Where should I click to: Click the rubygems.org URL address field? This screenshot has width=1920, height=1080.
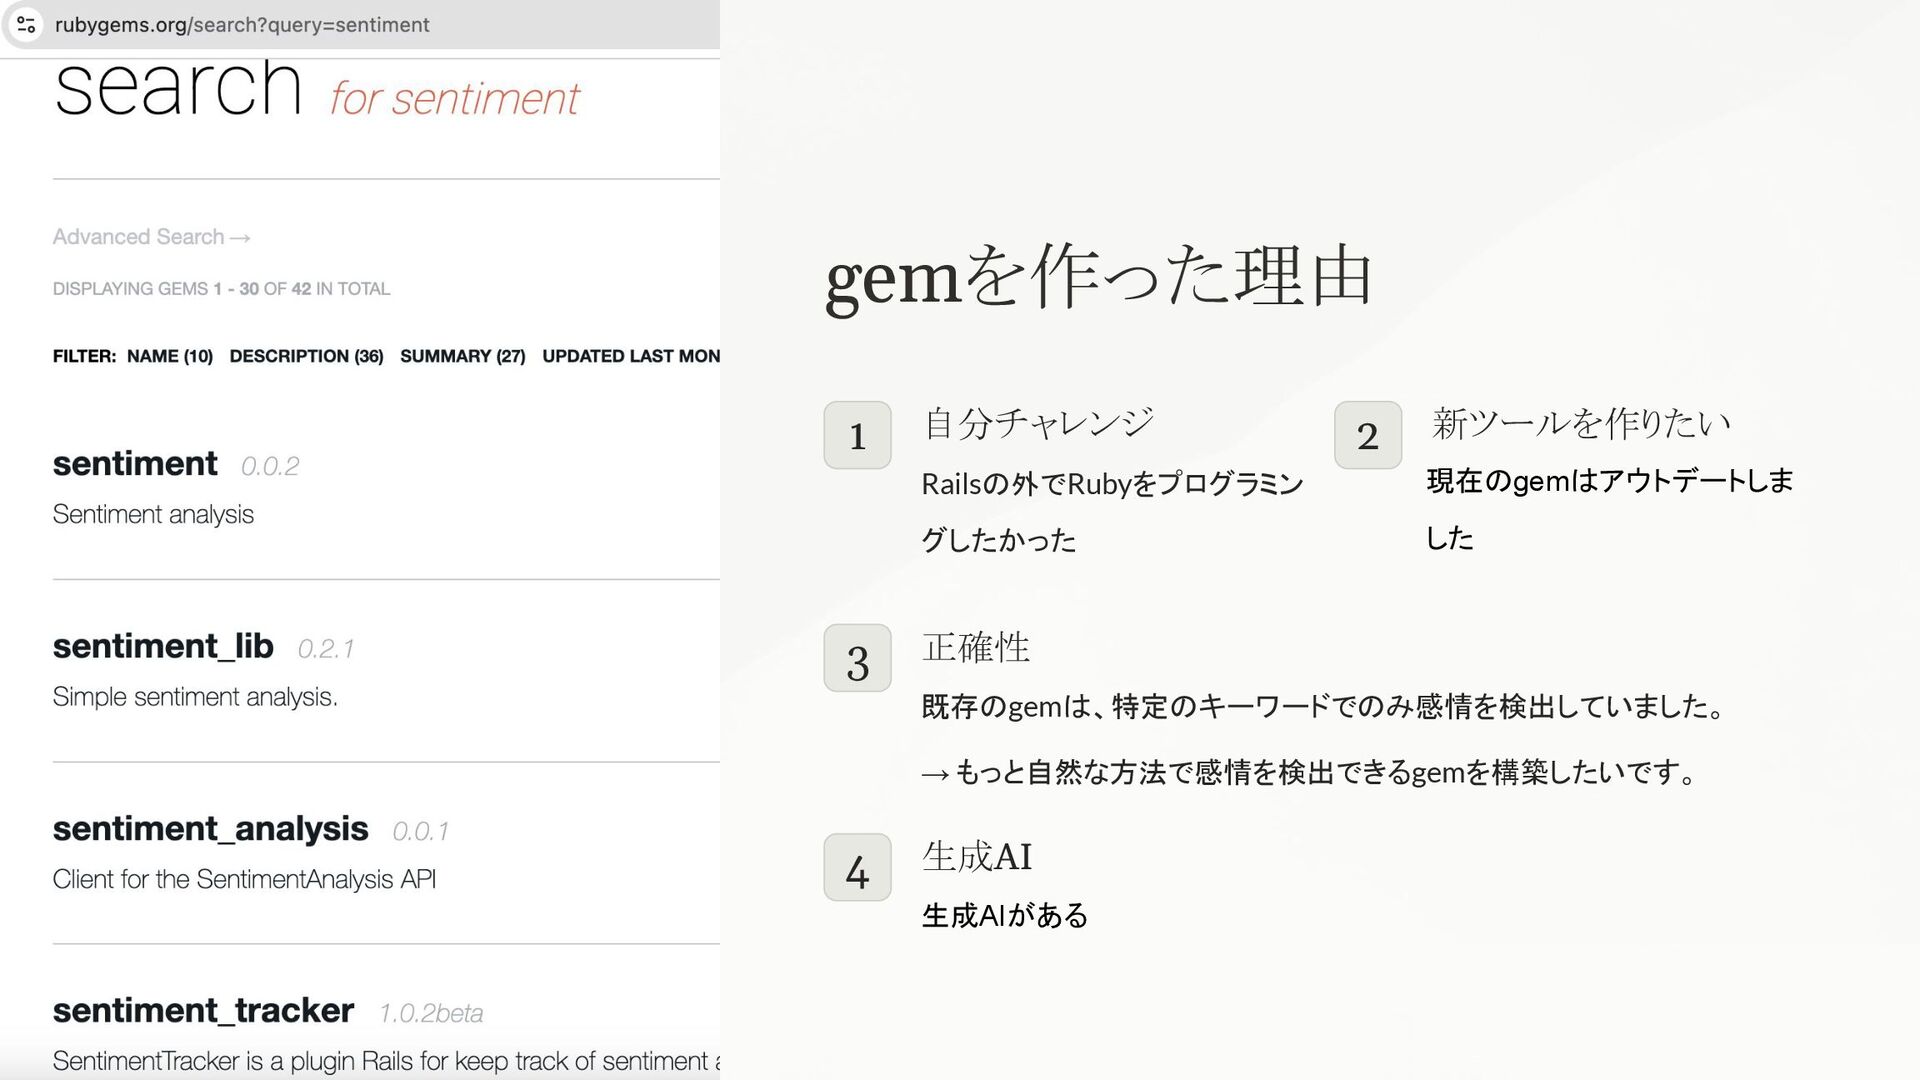point(242,24)
